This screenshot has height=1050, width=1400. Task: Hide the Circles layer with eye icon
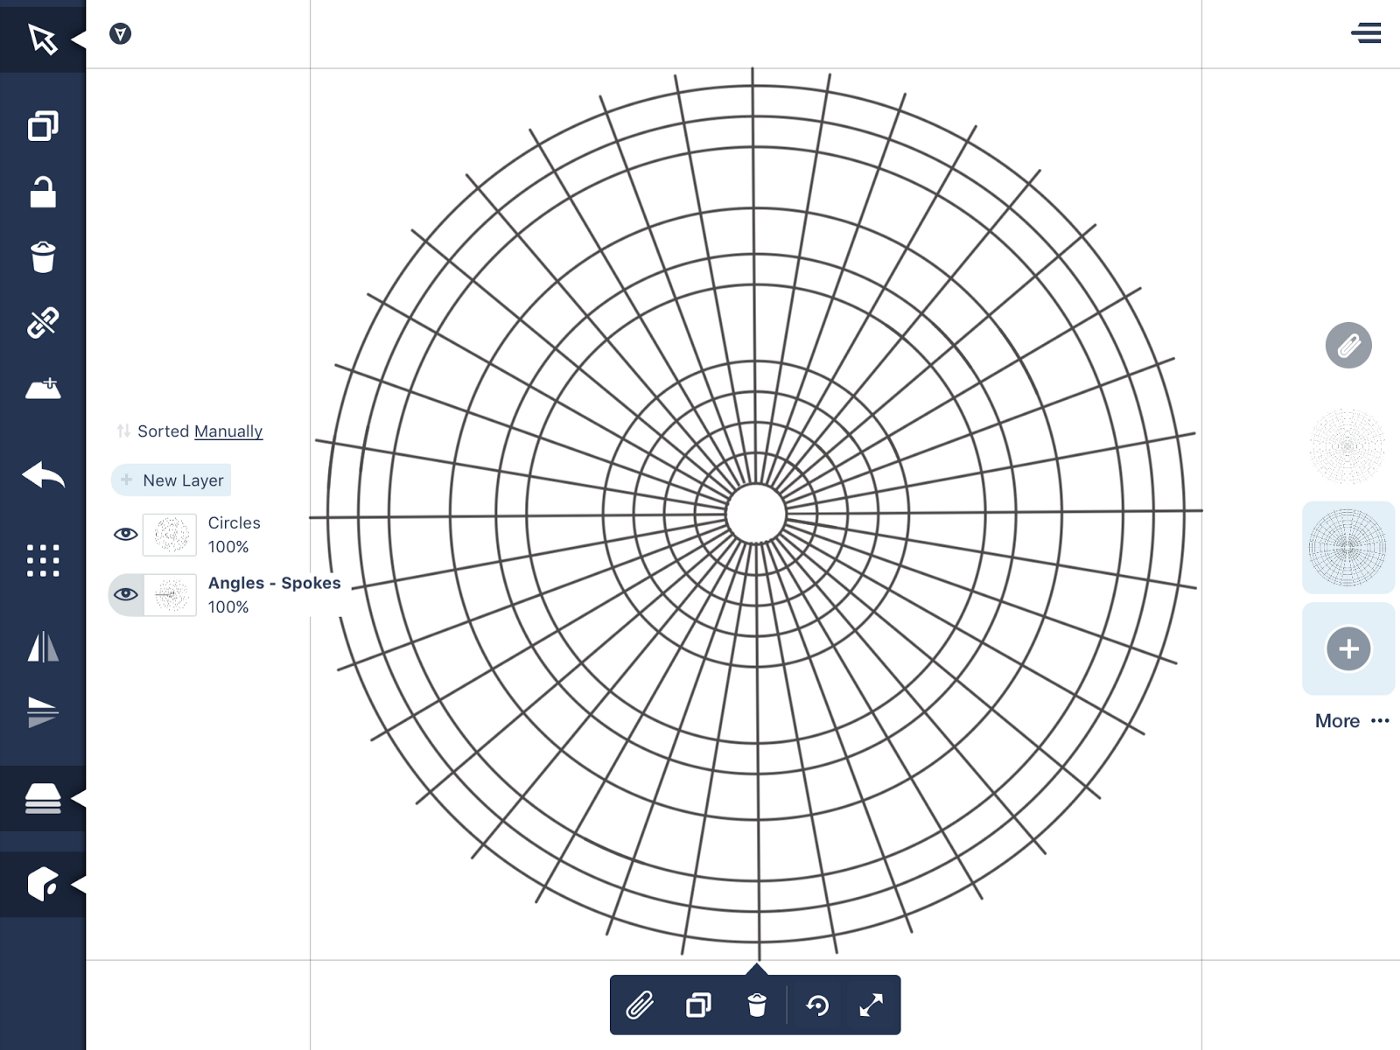click(x=125, y=534)
